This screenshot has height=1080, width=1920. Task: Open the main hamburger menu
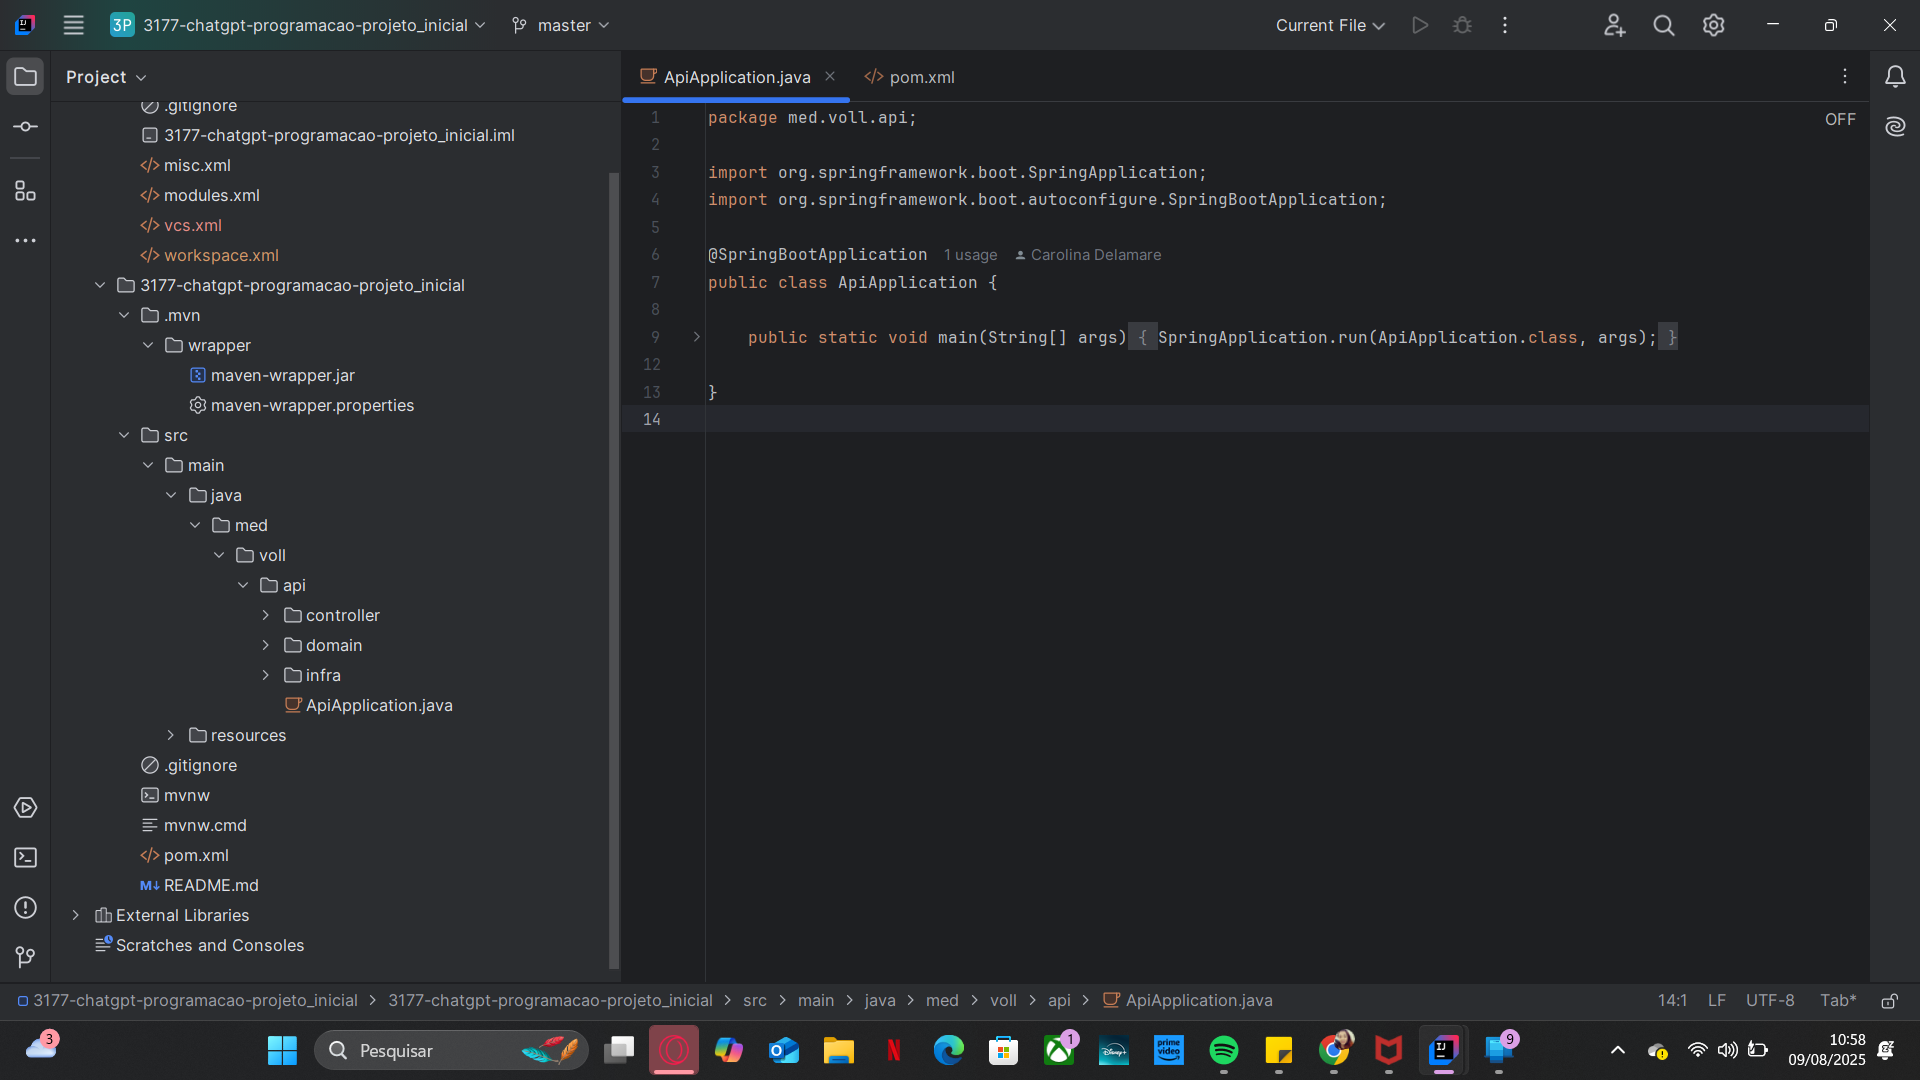[73, 25]
